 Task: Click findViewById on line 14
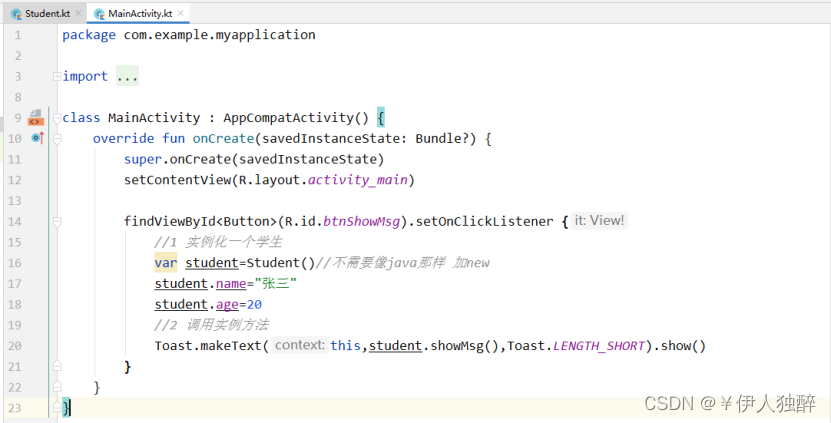[x=170, y=221]
